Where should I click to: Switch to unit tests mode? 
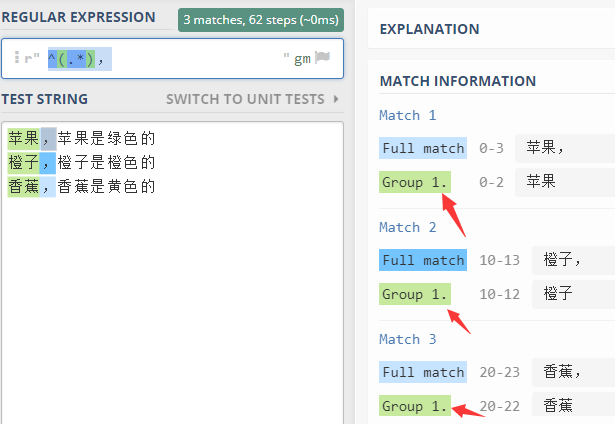click(245, 99)
